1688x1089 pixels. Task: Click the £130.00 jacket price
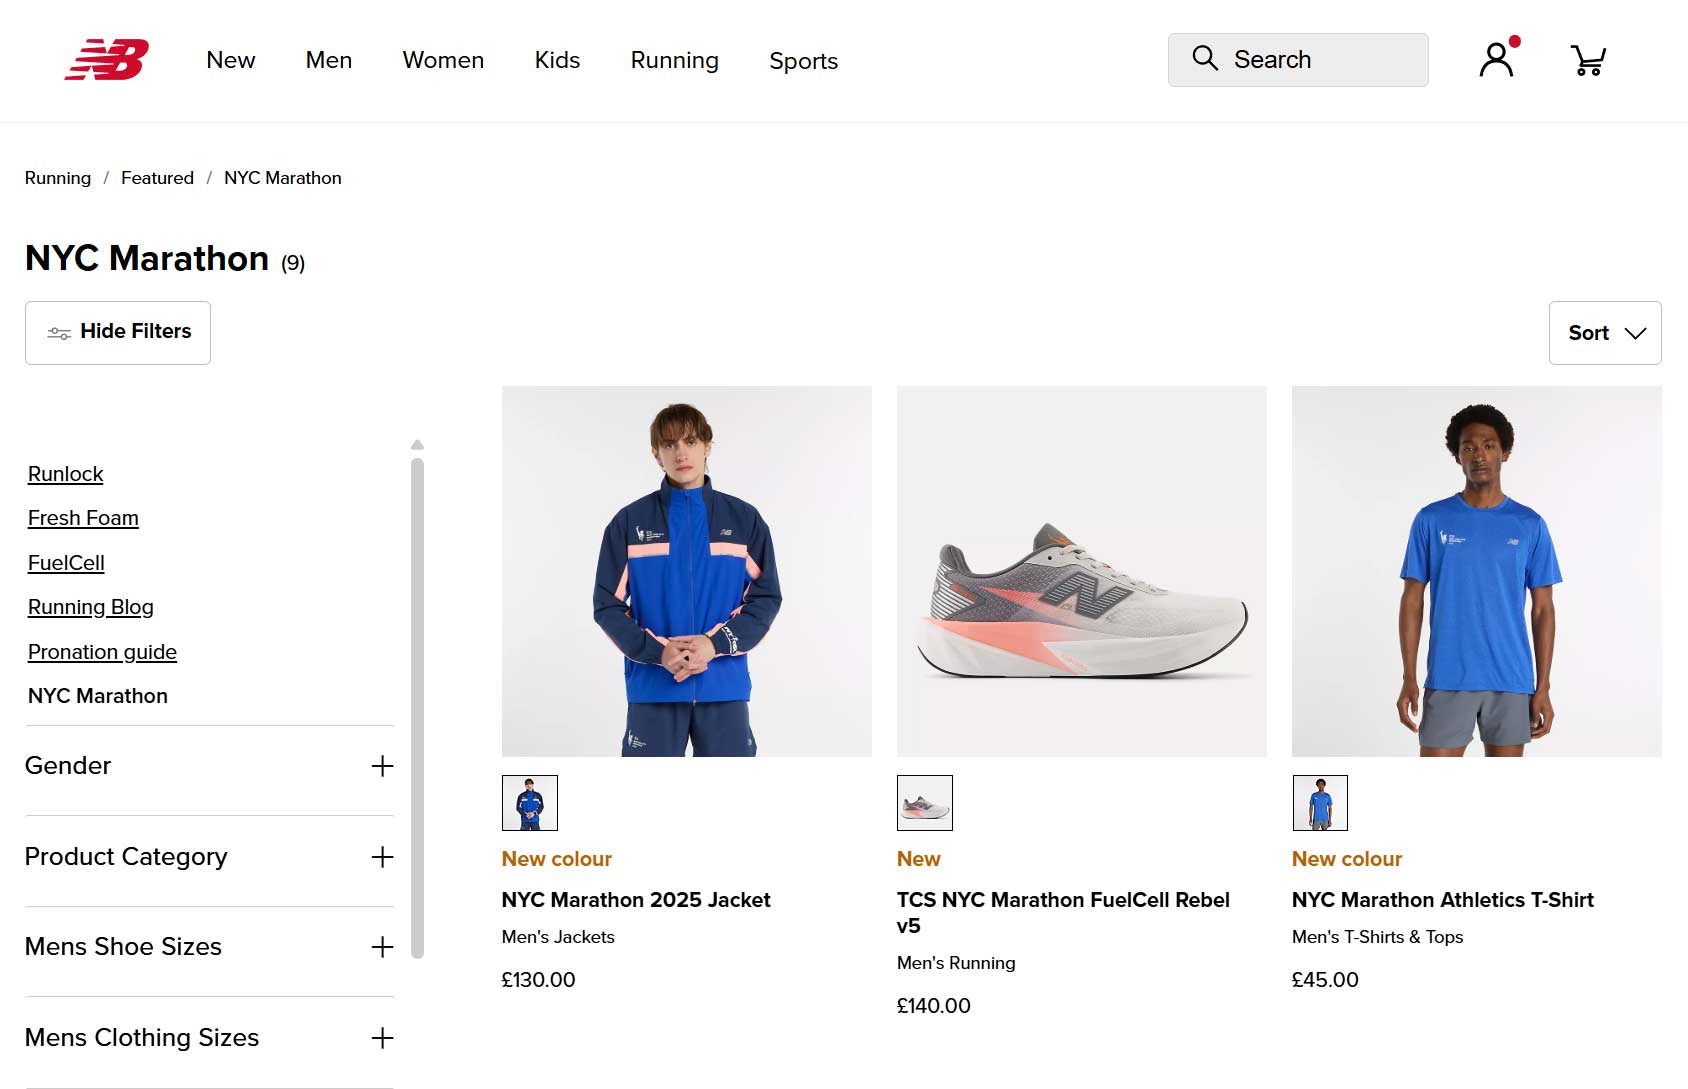pyautogui.click(x=539, y=980)
